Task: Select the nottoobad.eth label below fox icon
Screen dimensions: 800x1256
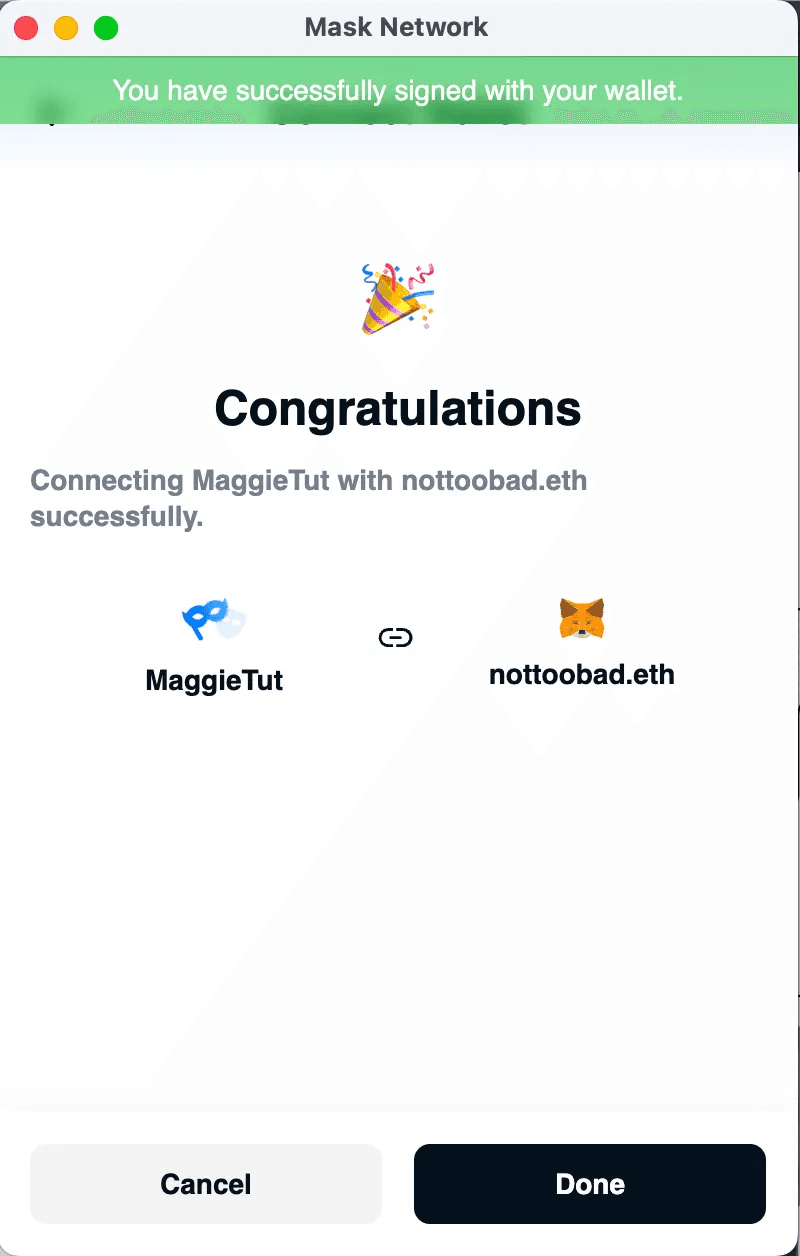Action: point(582,674)
